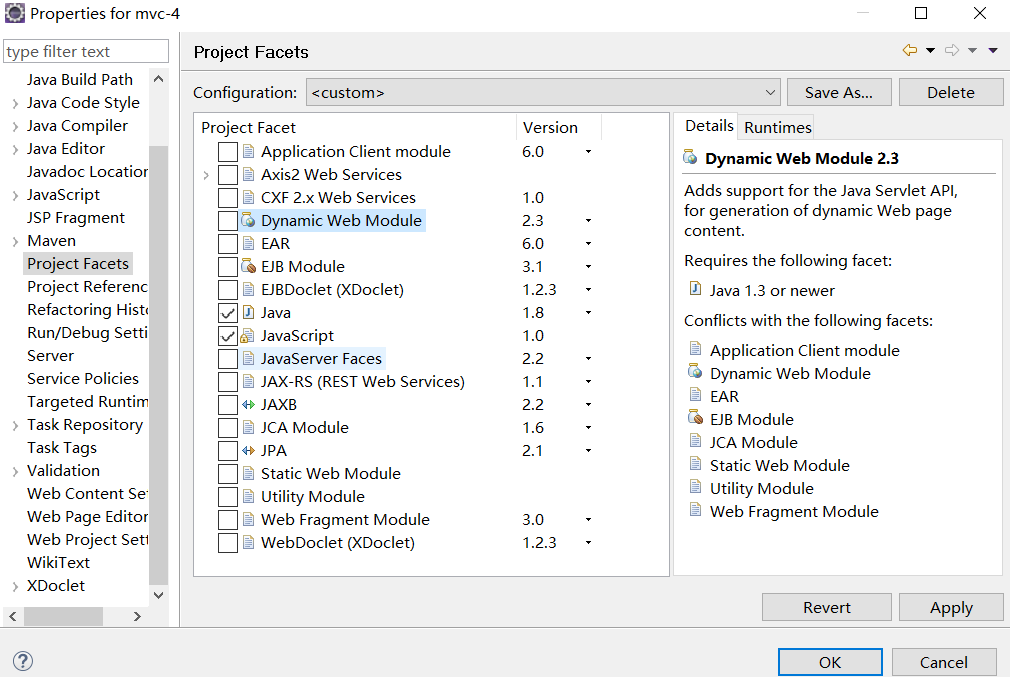Uncheck the Java facet checkbox

click(228, 313)
